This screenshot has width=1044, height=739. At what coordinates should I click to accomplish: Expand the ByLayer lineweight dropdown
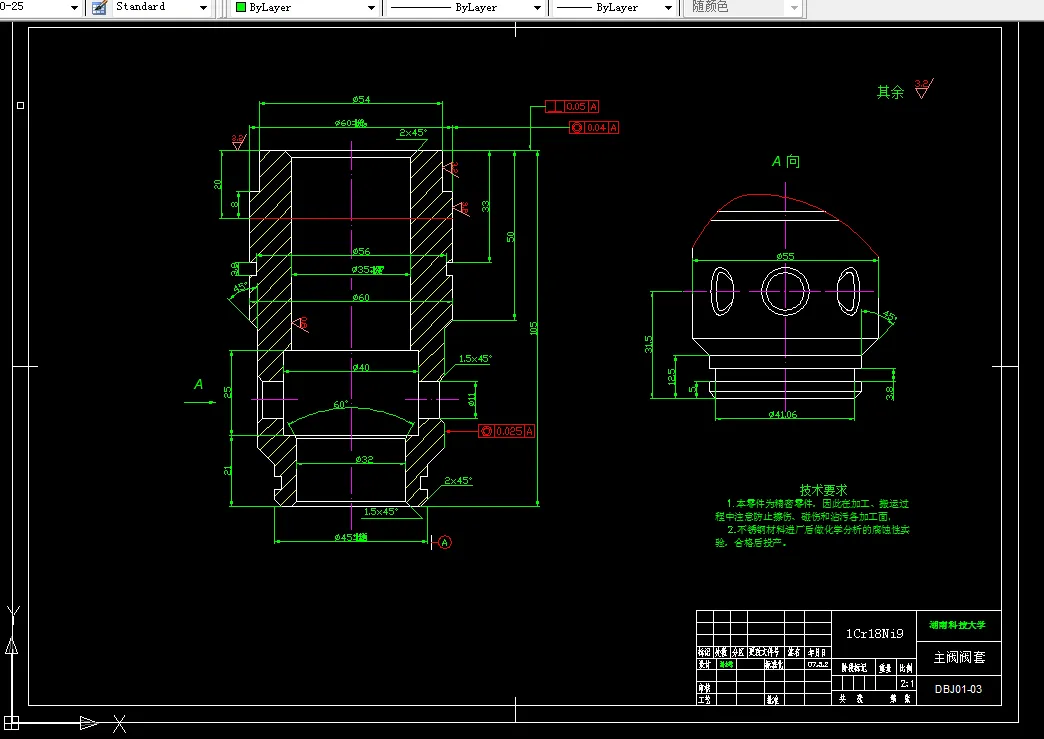click(x=669, y=7)
